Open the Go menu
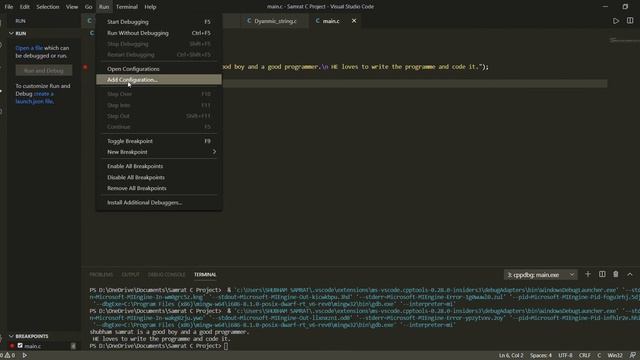 tap(89, 7)
